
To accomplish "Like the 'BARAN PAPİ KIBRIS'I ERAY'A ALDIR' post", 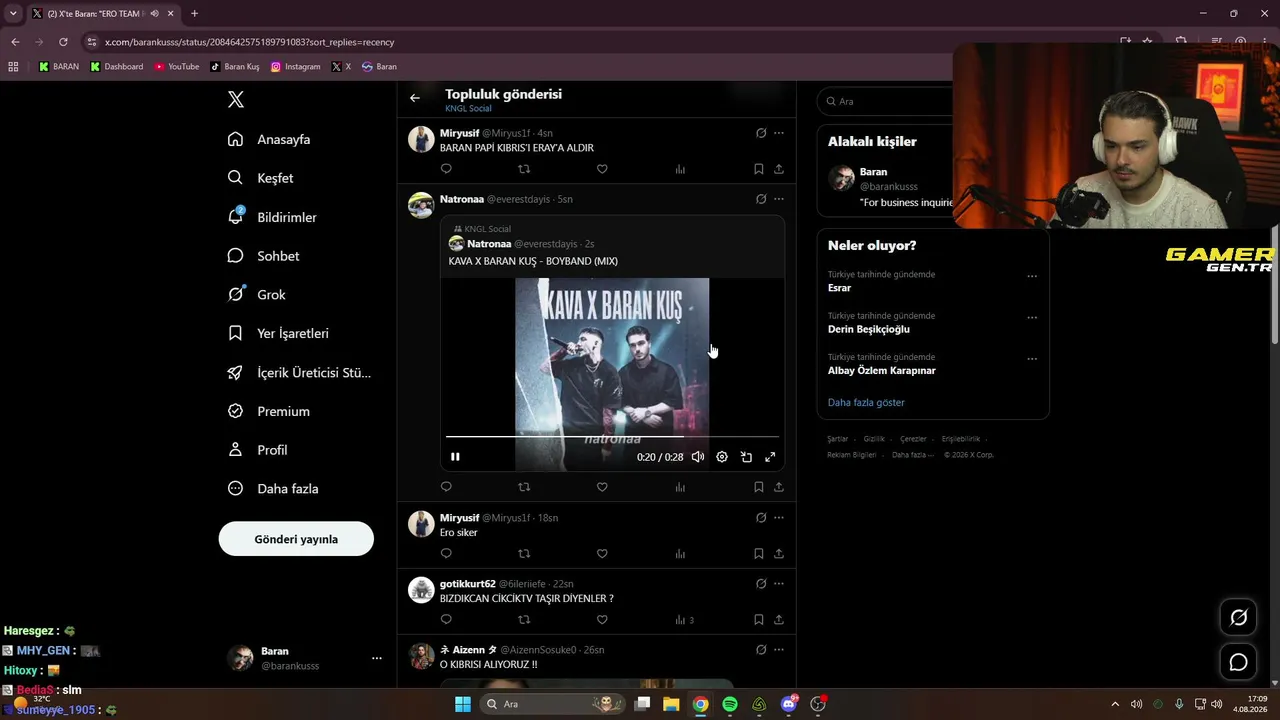I will (x=602, y=169).
